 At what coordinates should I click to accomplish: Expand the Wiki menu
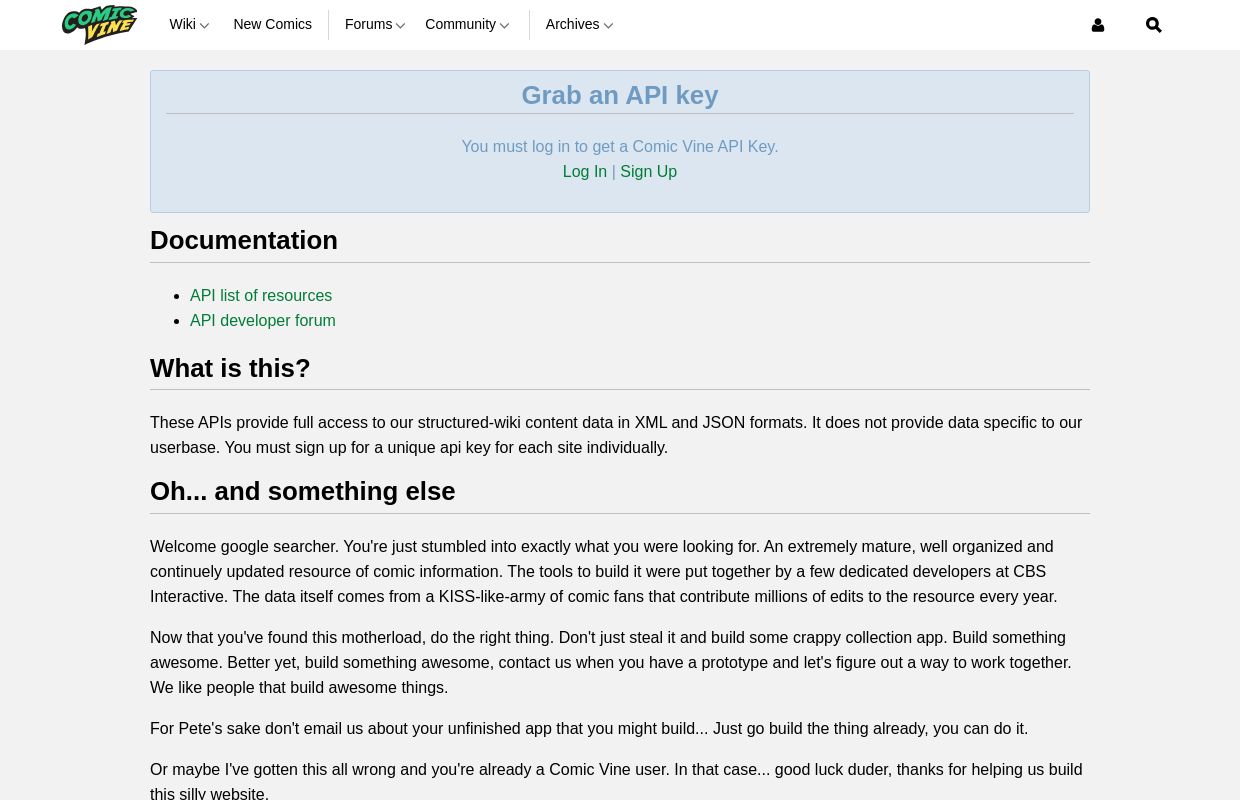(189, 24)
